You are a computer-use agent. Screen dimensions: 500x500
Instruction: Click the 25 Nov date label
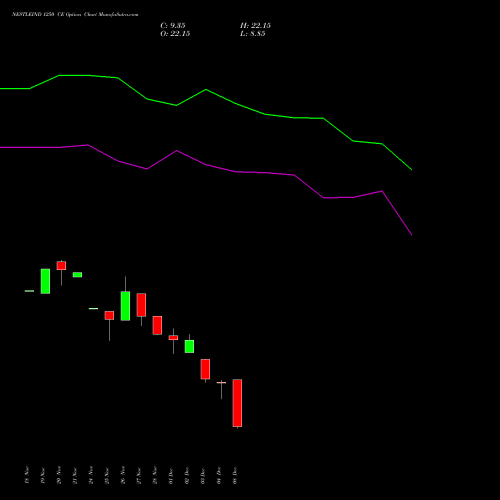coord(107,475)
